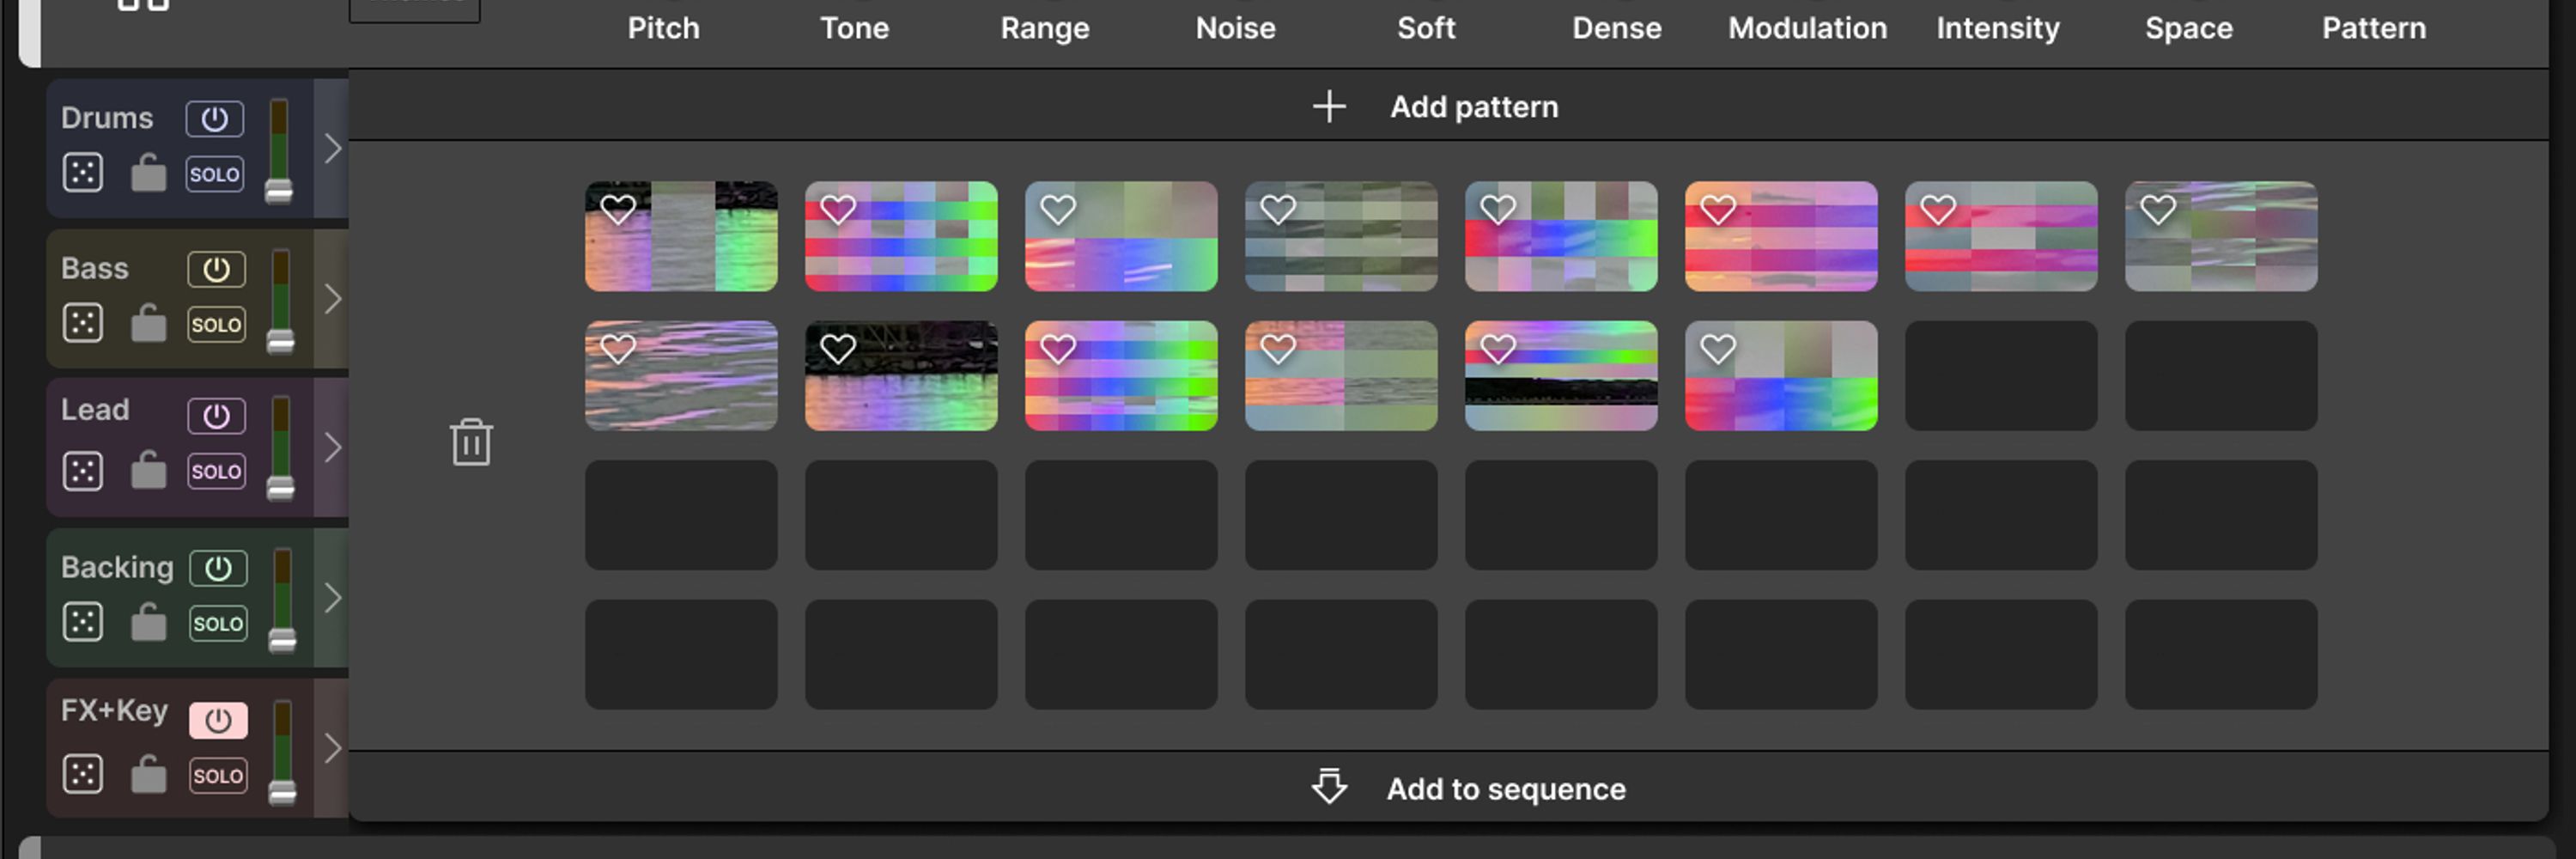Screen dimensions: 2576x859
Task: Select the Pattern parameter
Action: coord(2374,28)
